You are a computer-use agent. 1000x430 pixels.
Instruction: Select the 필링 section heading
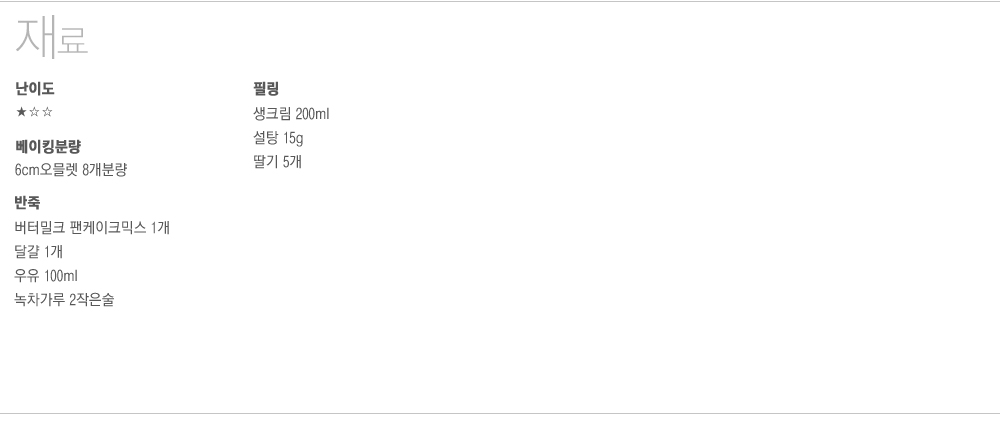266,89
